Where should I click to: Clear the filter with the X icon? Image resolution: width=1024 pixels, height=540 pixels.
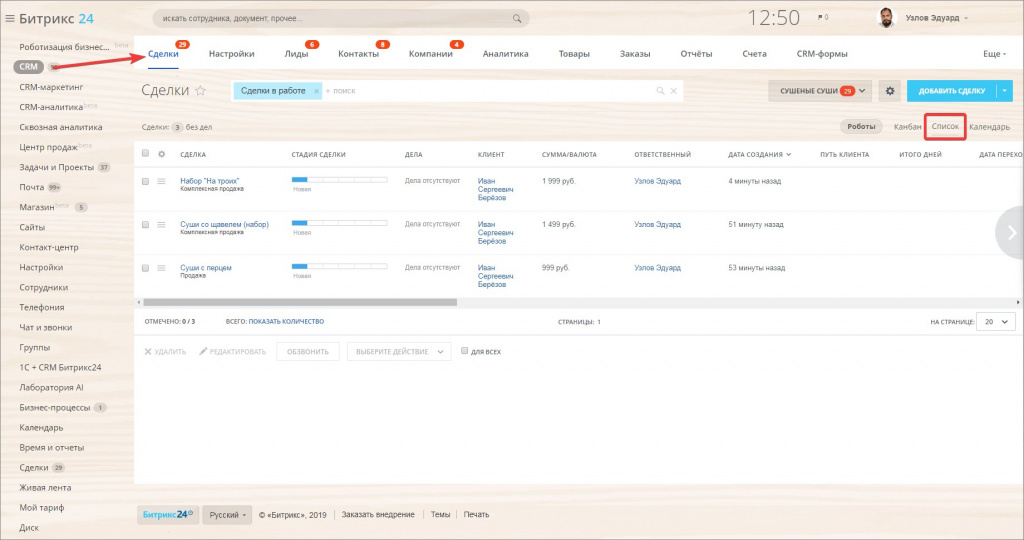[x=673, y=91]
